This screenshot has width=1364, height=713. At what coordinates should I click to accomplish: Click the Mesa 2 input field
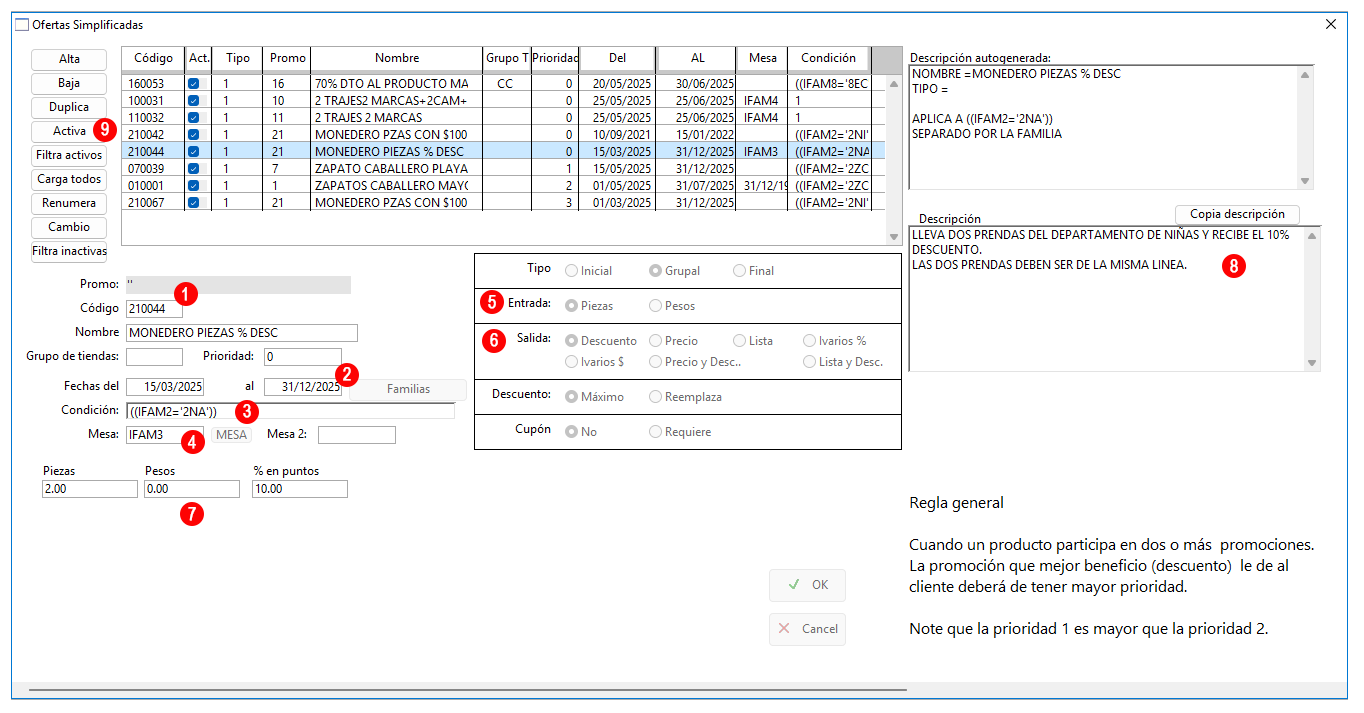(x=357, y=435)
